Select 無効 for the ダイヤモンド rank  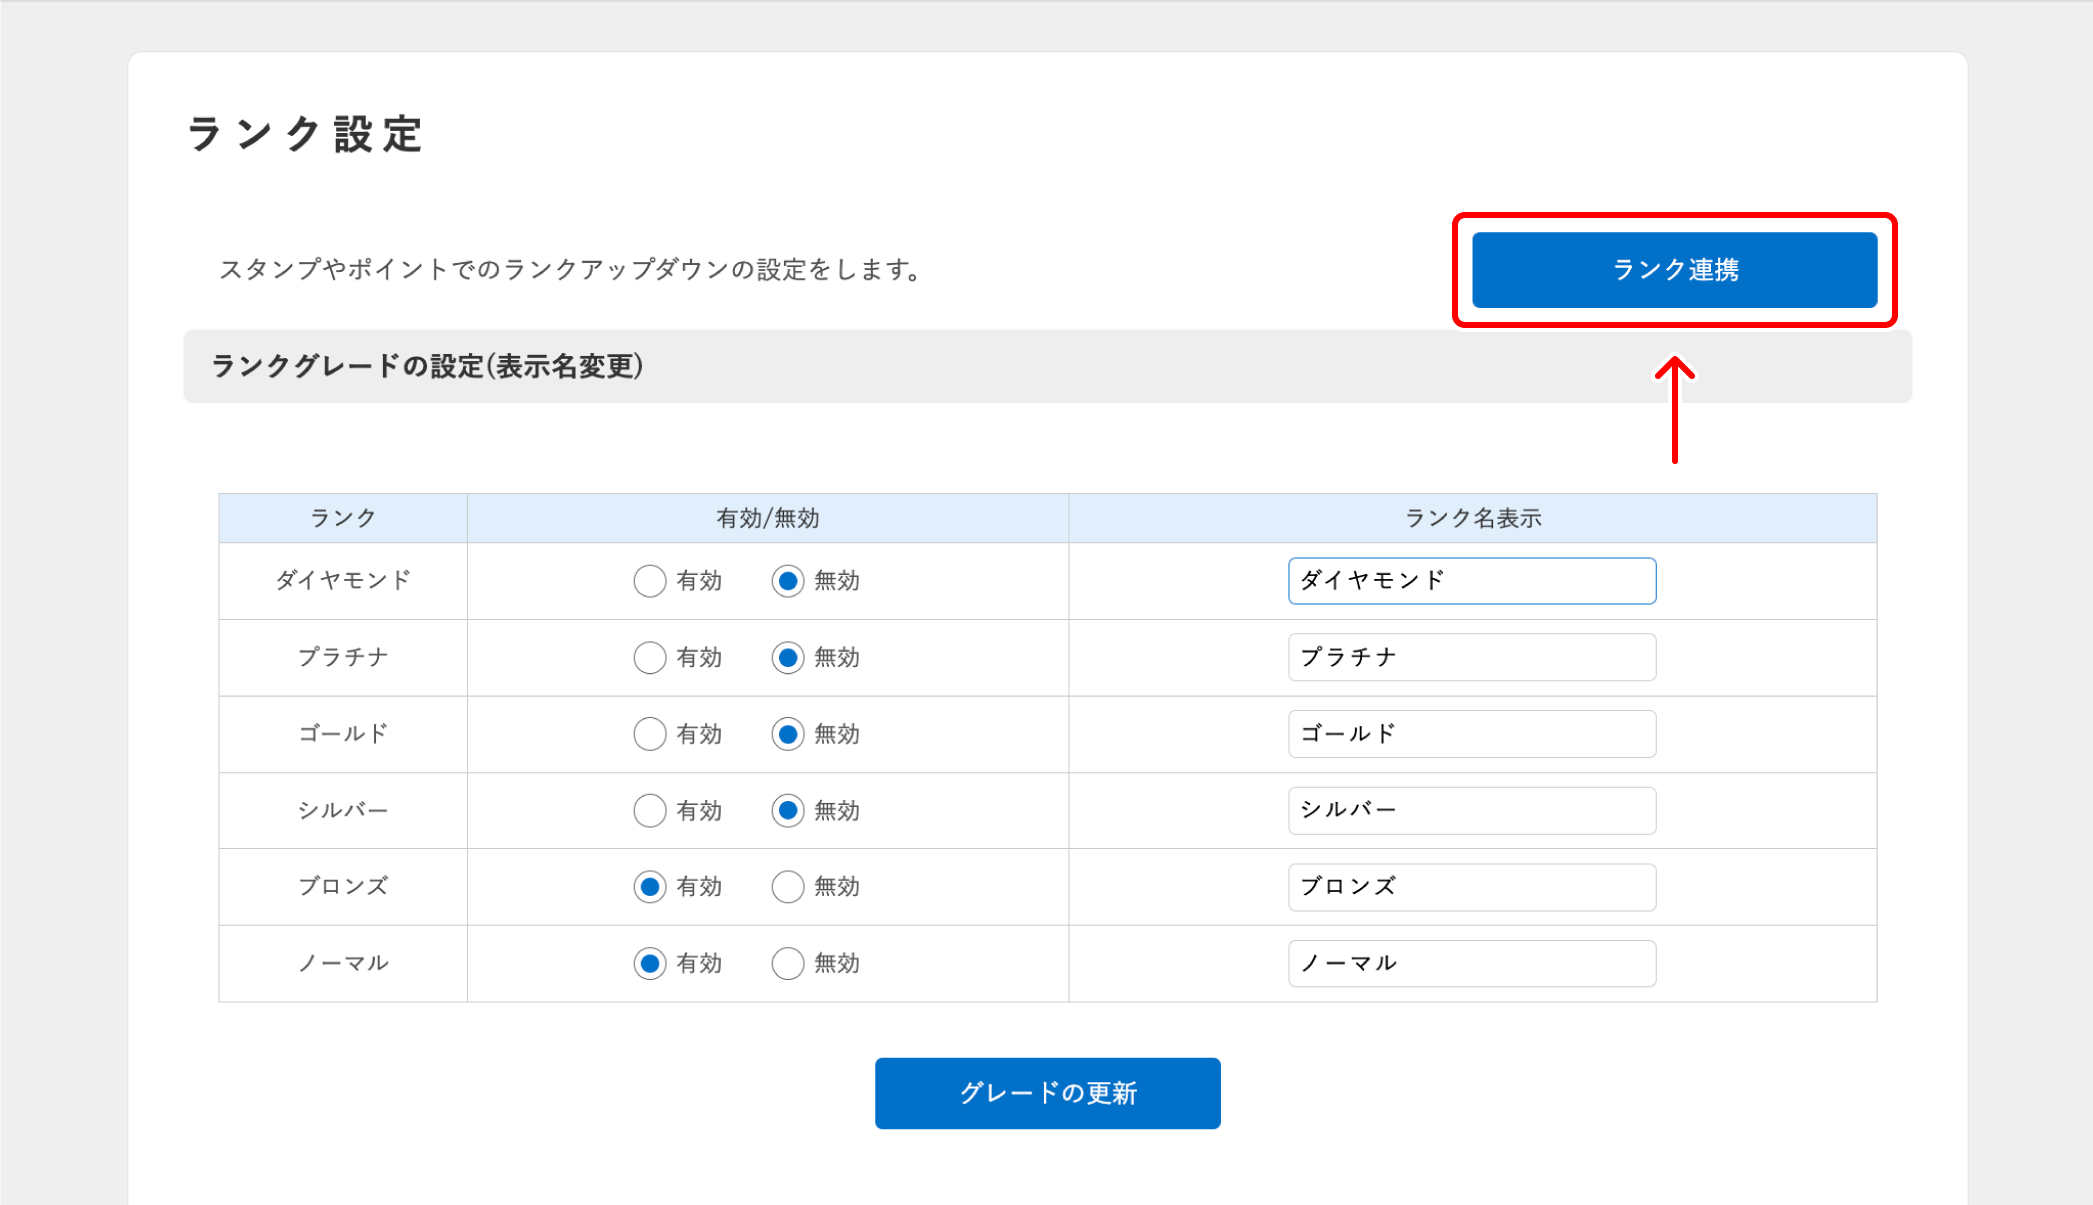pos(788,581)
